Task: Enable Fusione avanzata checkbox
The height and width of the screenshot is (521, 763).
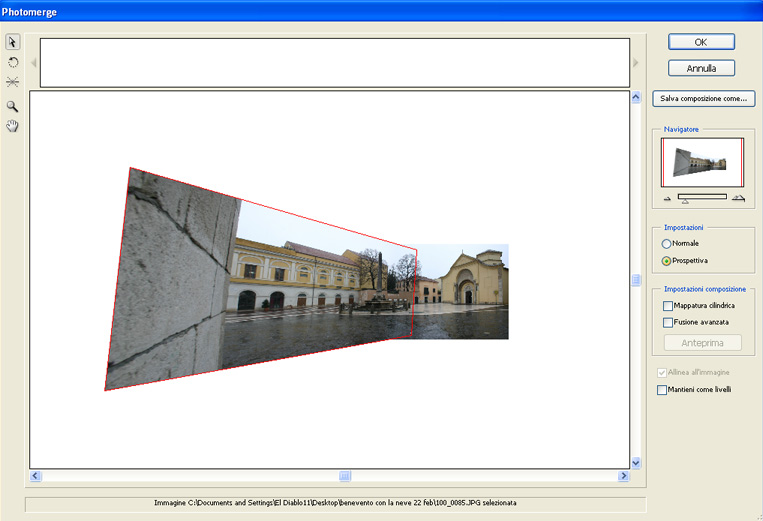Action: point(668,322)
